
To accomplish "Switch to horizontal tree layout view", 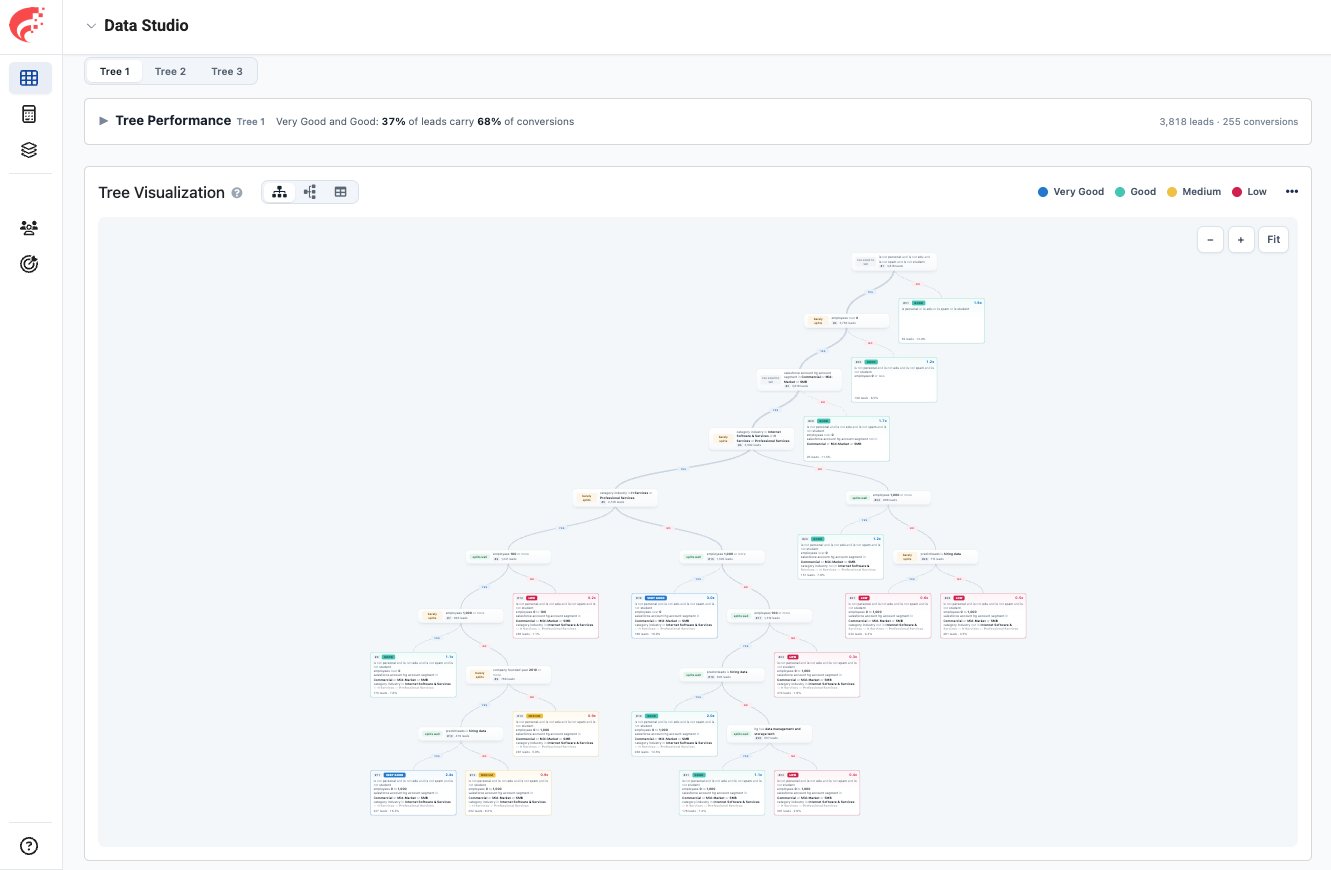I will (x=310, y=192).
